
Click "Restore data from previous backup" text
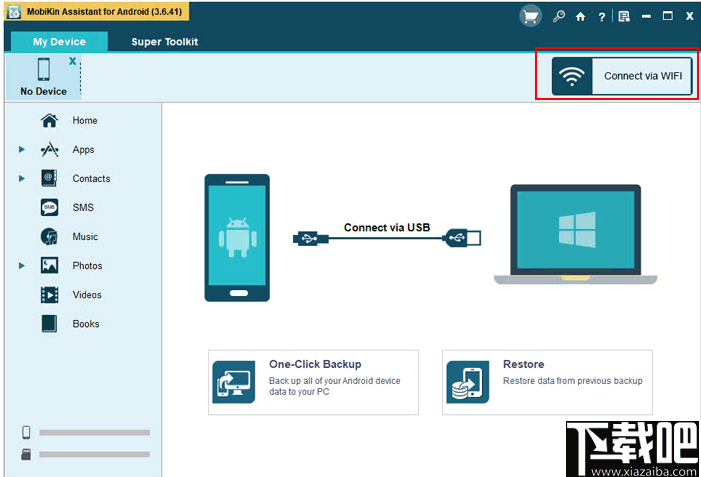[x=573, y=381]
